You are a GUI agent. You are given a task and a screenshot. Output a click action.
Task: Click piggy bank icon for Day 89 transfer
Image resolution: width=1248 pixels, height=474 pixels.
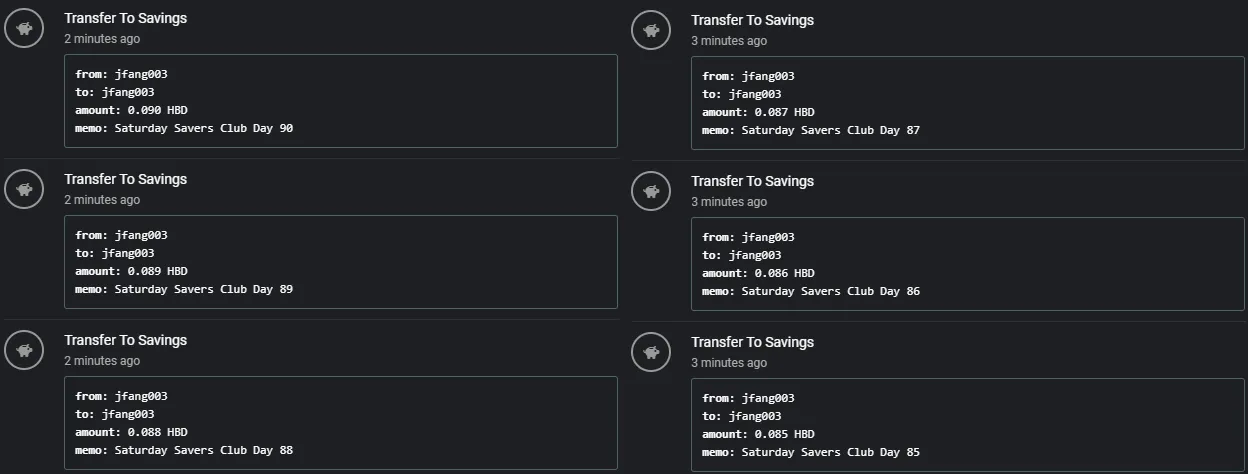tap(24, 189)
